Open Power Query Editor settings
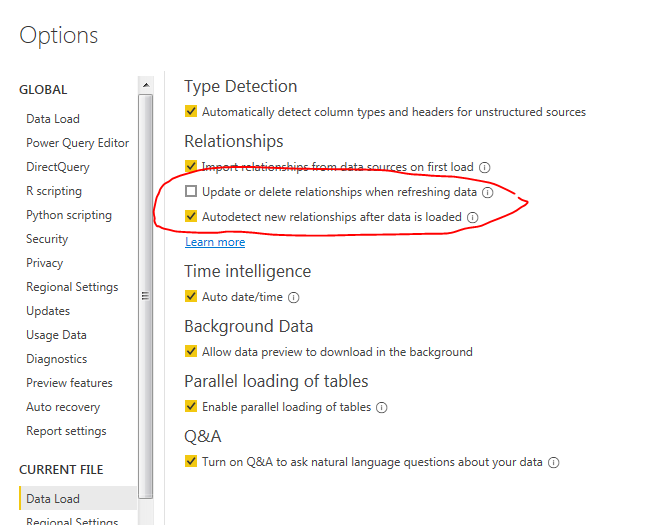This screenshot has width=667, height=525. [x=77, y=143]
